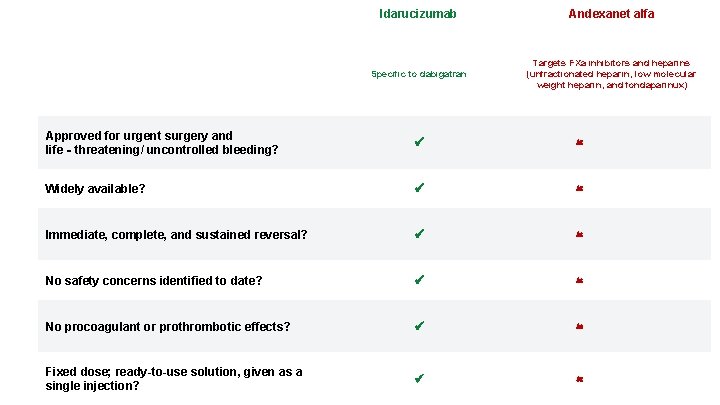Click 'No procoagulant or prothrombotic effects?' row label

[x=168, y=326]
